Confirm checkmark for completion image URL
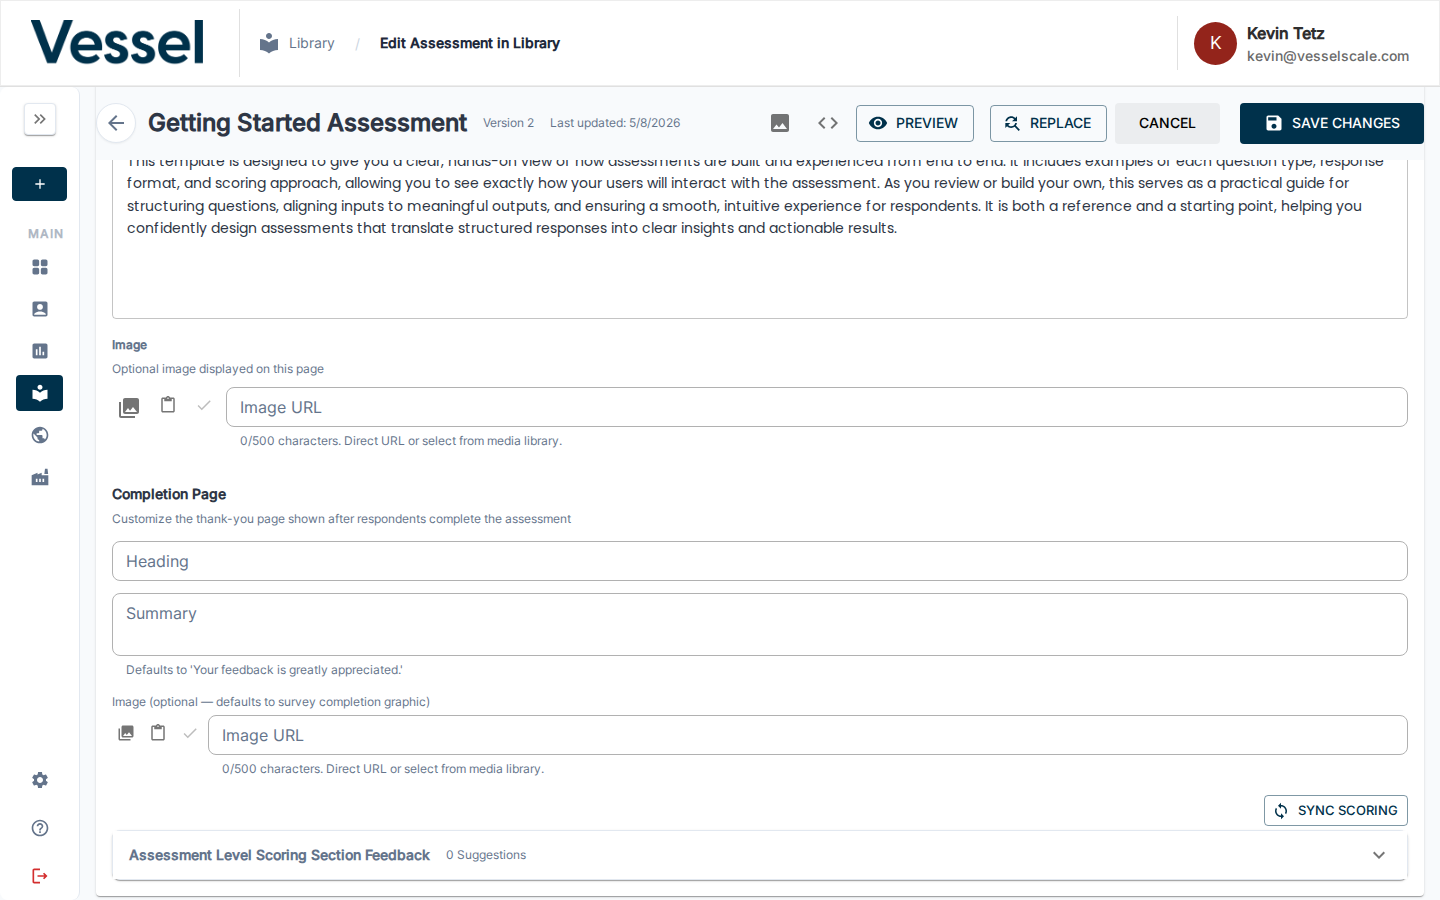This screenshot has width=1440, height=900. click(190, 733)
